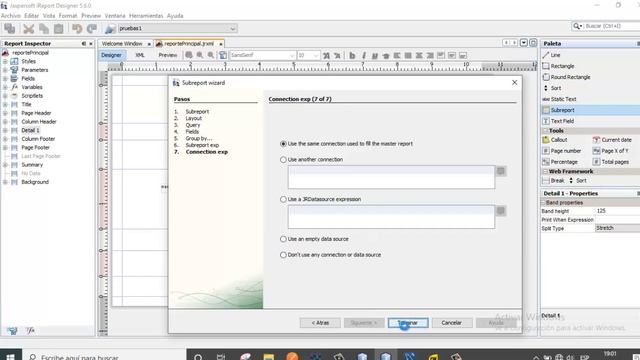640x360 pixels.
Task: Select Line element in Paleta
Action: [x=551, y=55]
